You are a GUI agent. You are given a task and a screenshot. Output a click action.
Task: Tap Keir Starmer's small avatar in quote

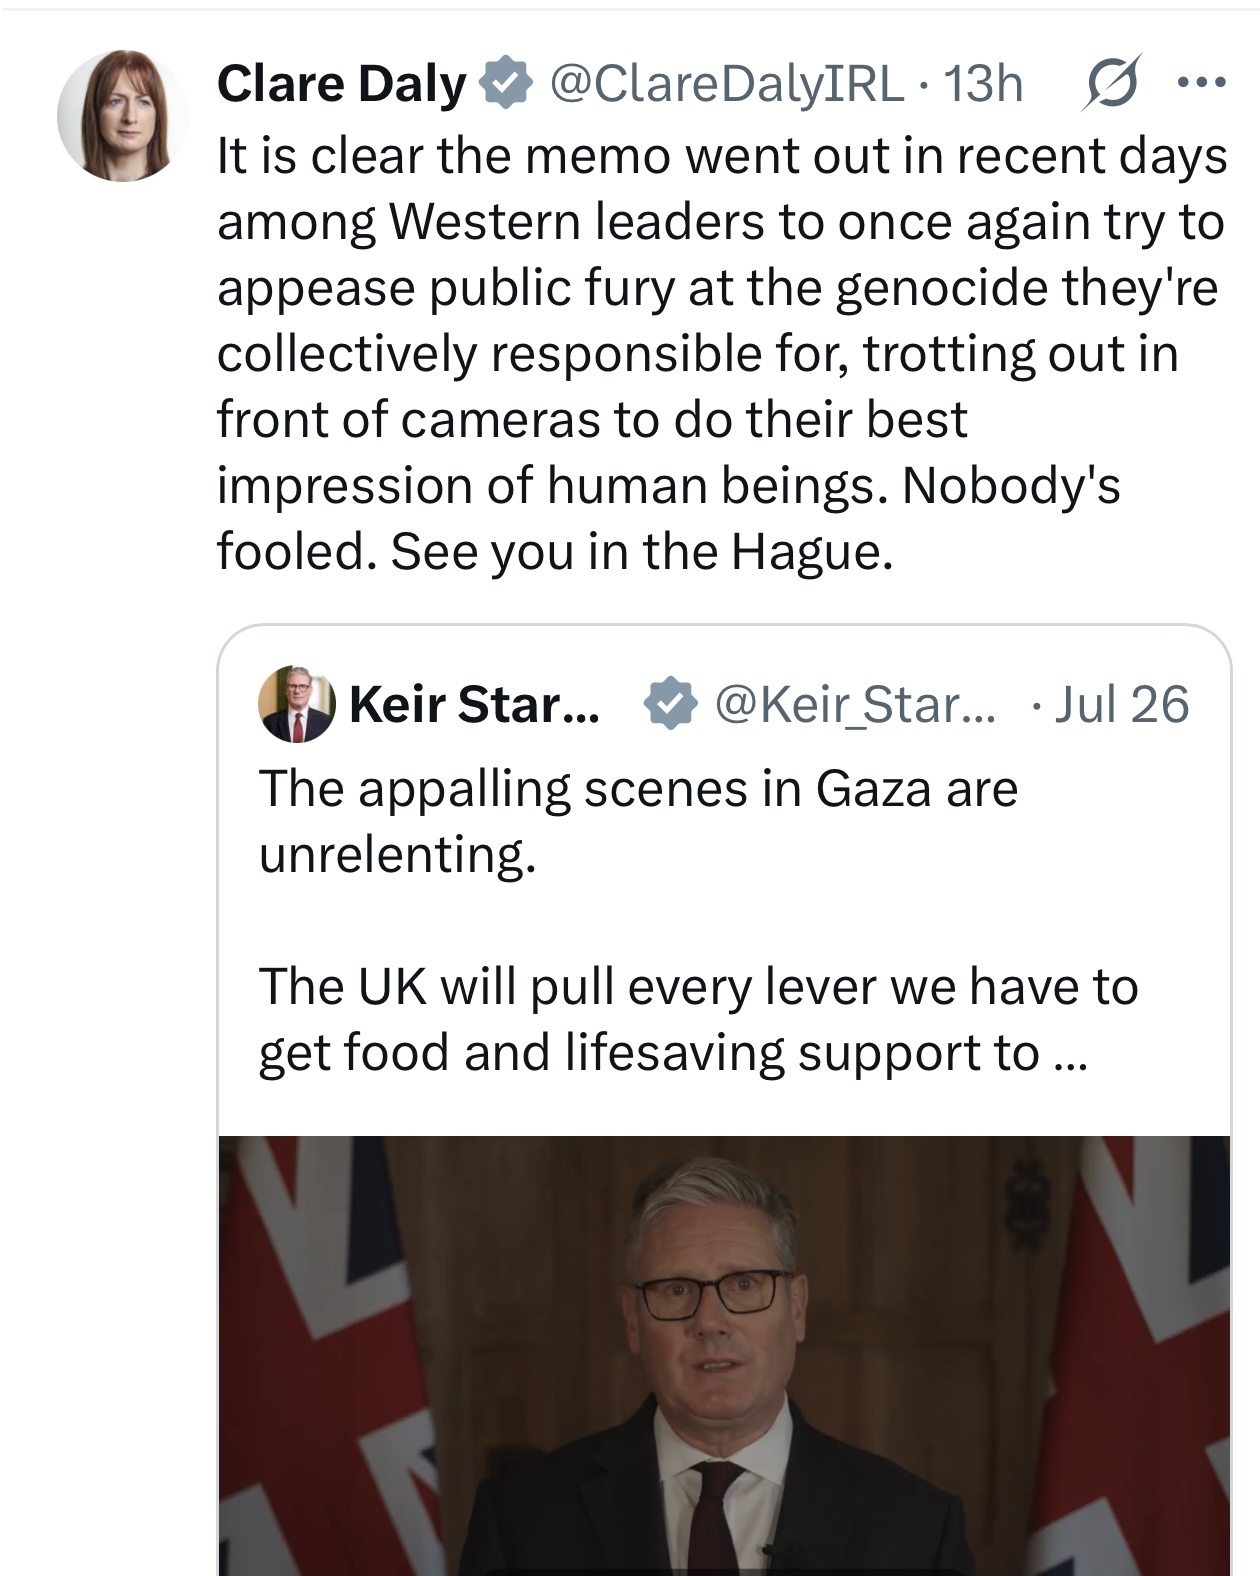coord(297,704)
